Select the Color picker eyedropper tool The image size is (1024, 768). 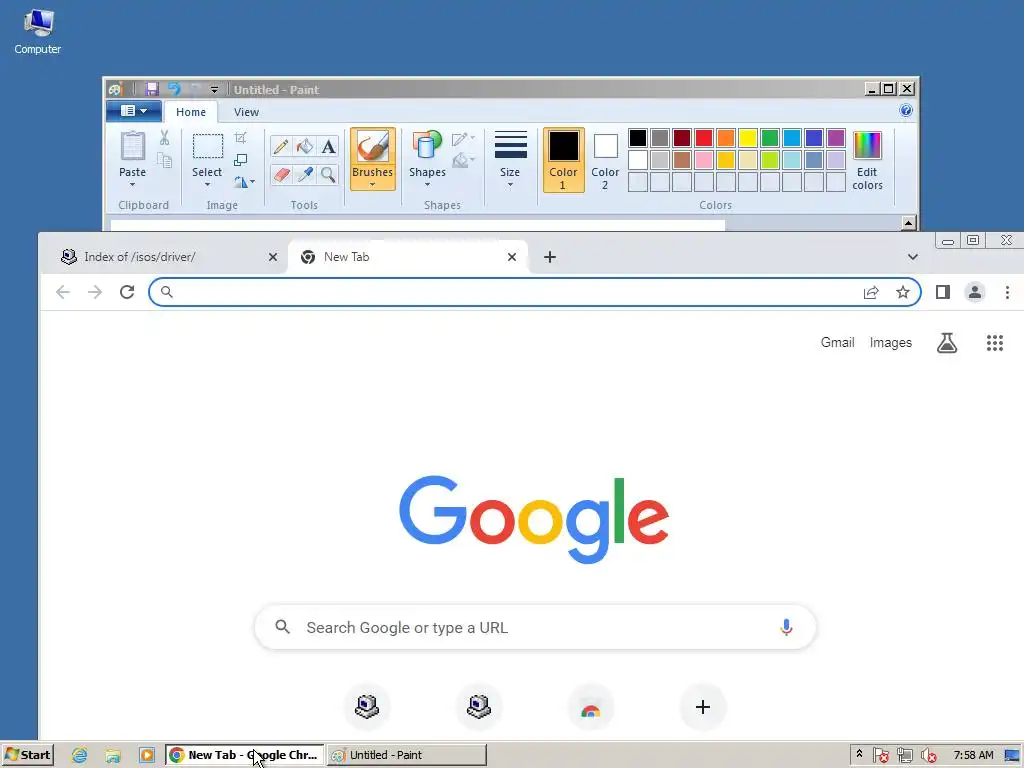[x=304, y=174]
